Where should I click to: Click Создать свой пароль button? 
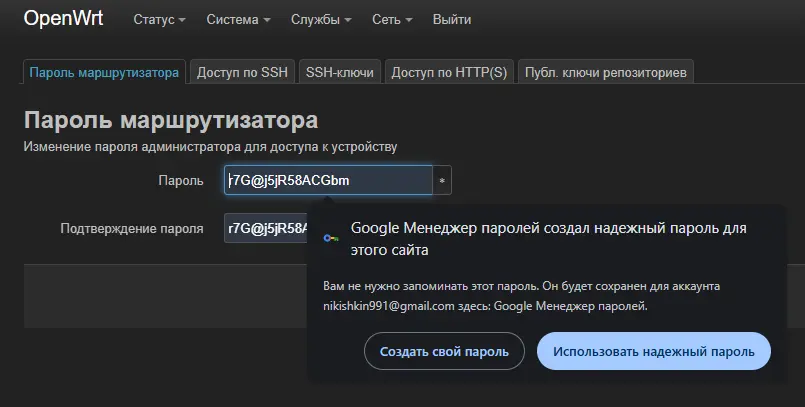pos(444,352)
